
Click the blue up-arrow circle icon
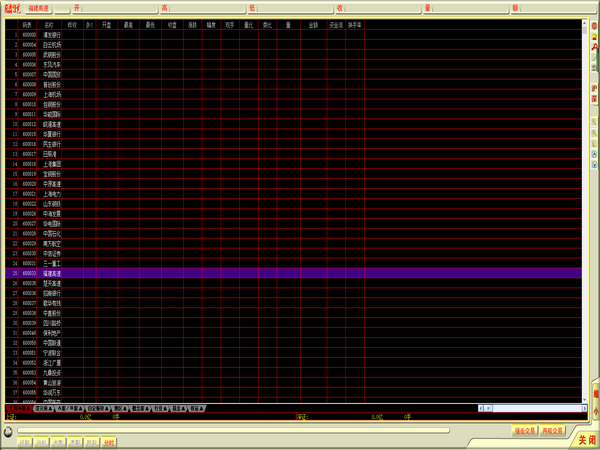click(594, 154)
